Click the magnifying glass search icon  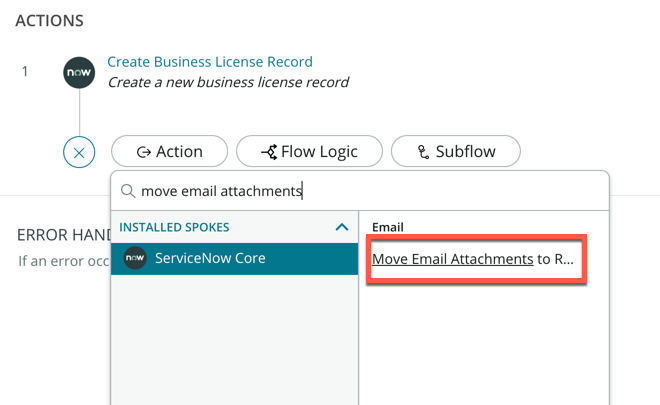click(x=128, y=191)
